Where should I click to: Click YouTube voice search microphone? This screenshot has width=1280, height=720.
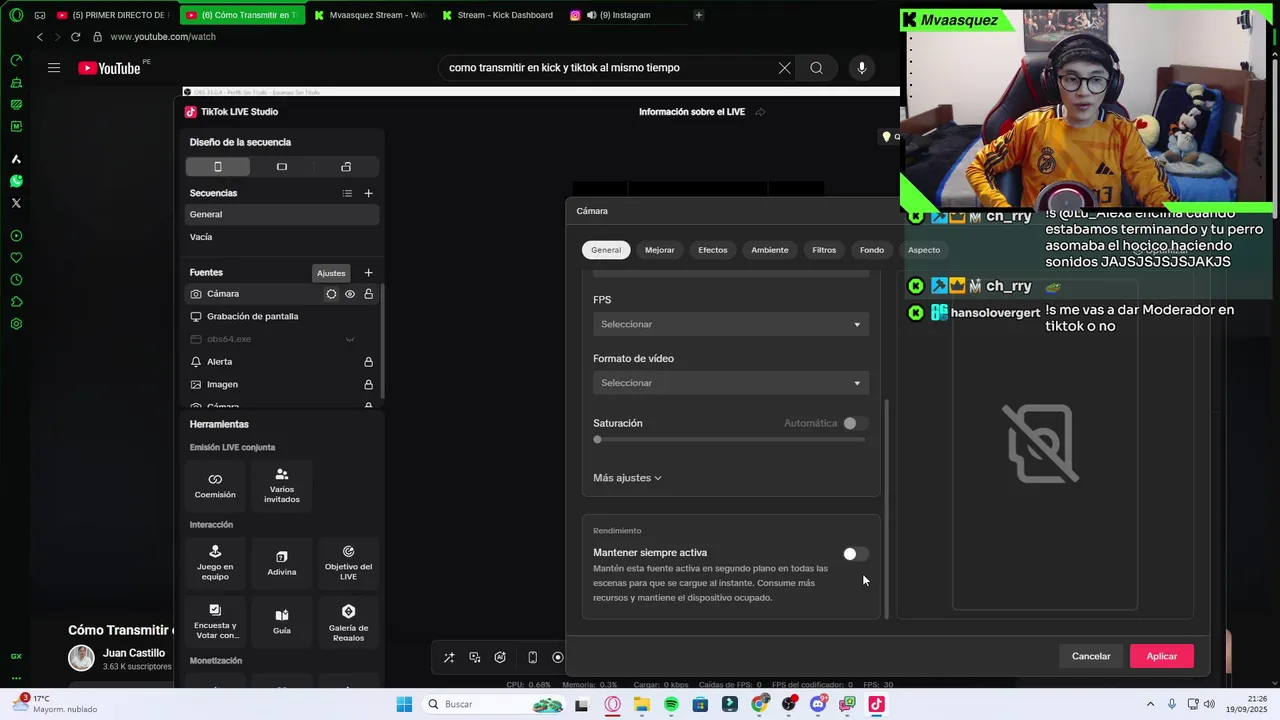(862, 68)
